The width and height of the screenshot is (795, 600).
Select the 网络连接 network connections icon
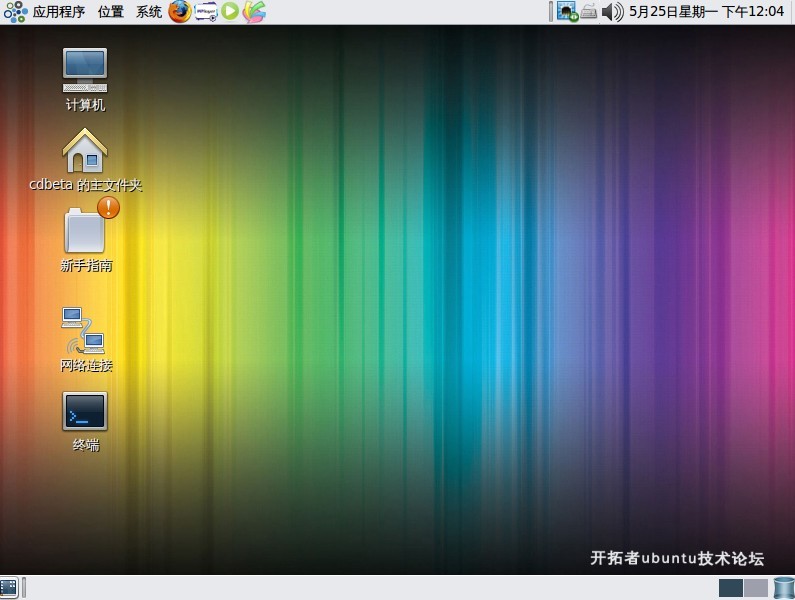point(86,340)
